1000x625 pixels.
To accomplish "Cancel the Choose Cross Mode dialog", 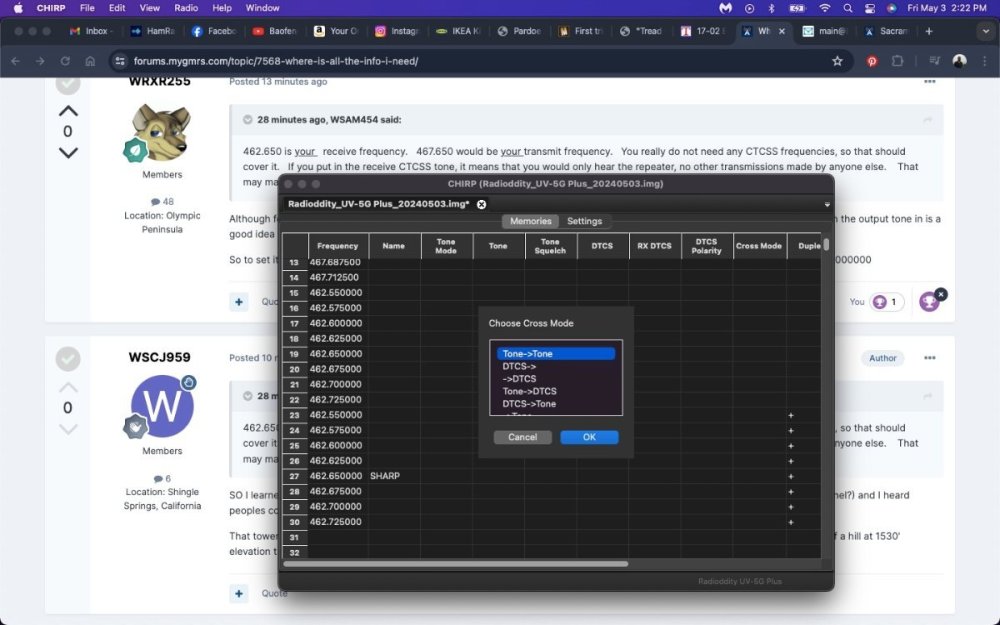I will coord(522,437).
